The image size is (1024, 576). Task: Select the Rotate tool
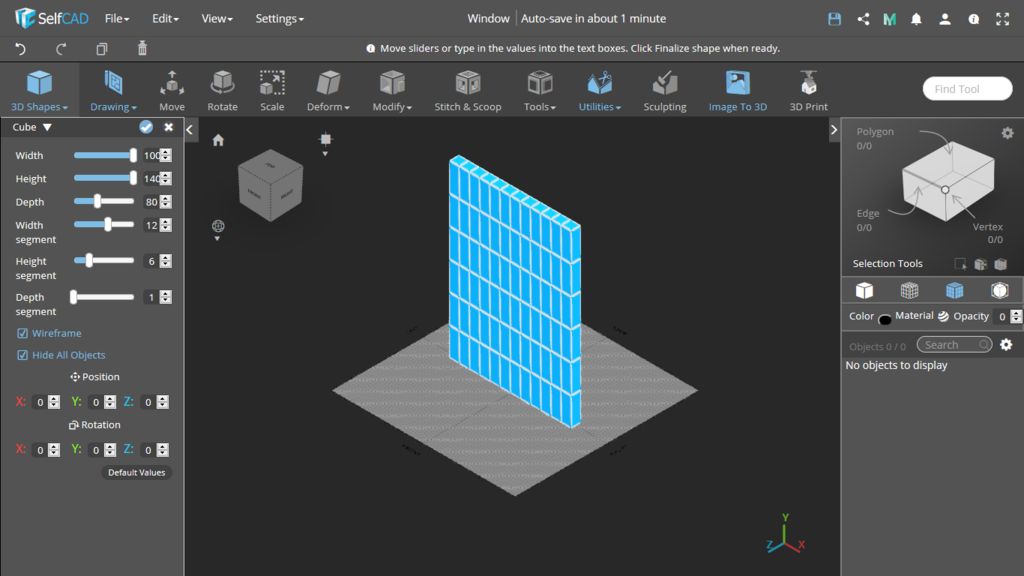(222, 90)
